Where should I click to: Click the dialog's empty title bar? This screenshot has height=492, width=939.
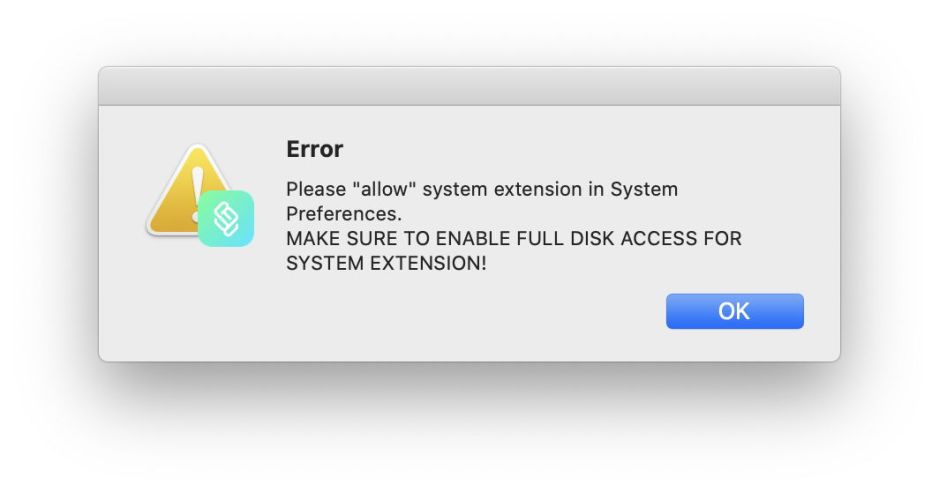(x=469, y=86)
